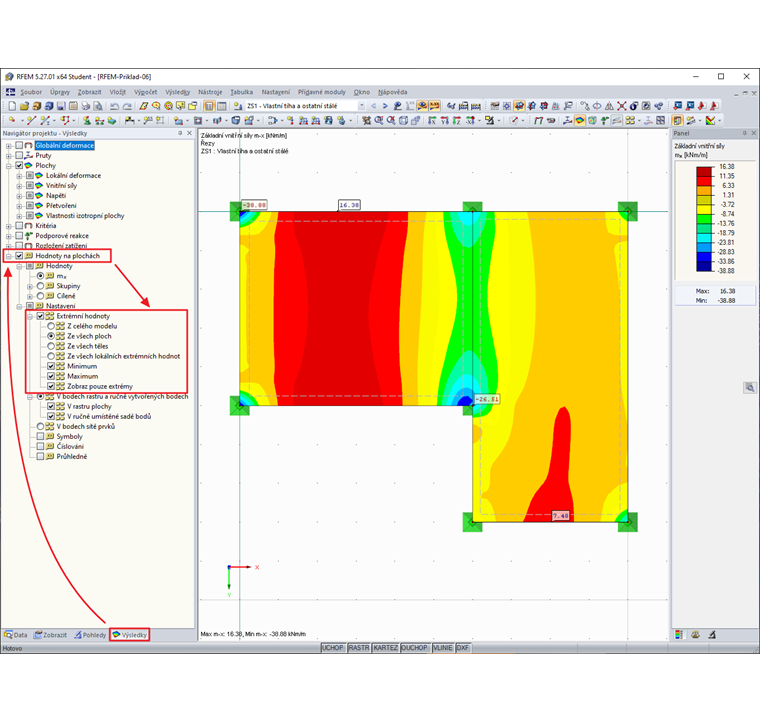Expand the Globální deformace tree node

point(9,145)
